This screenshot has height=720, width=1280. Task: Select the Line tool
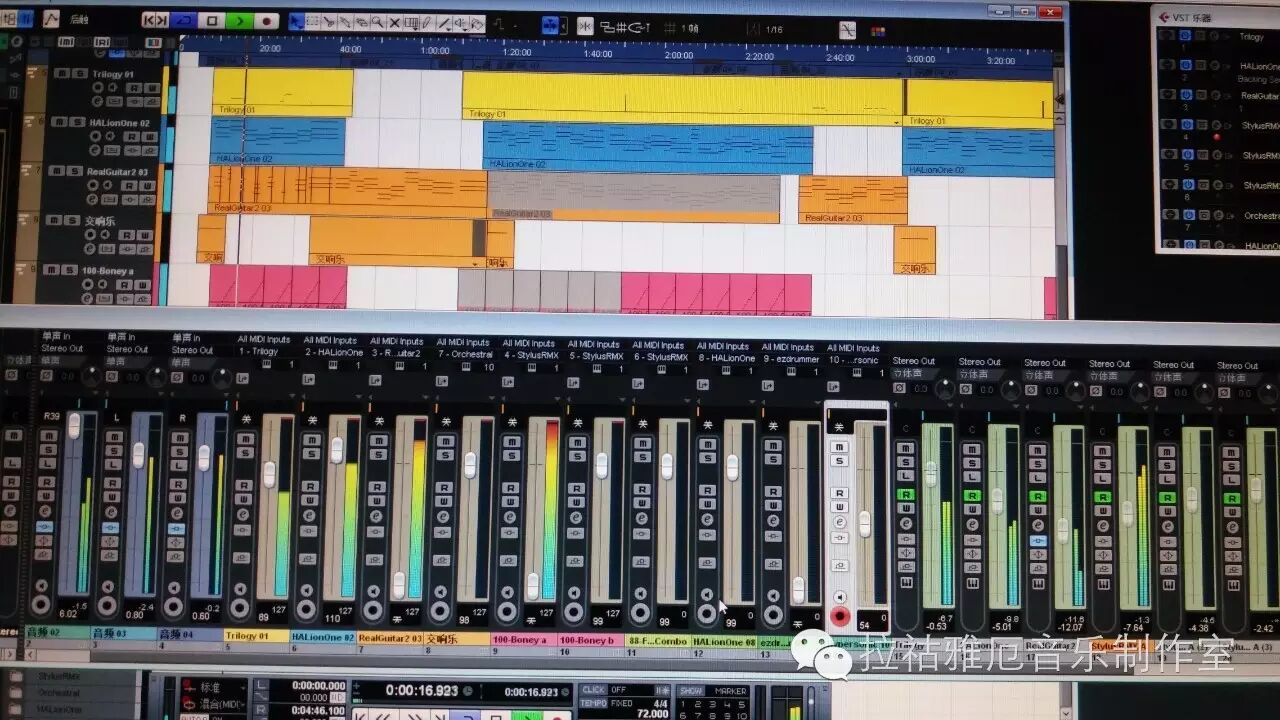point(443,22)
